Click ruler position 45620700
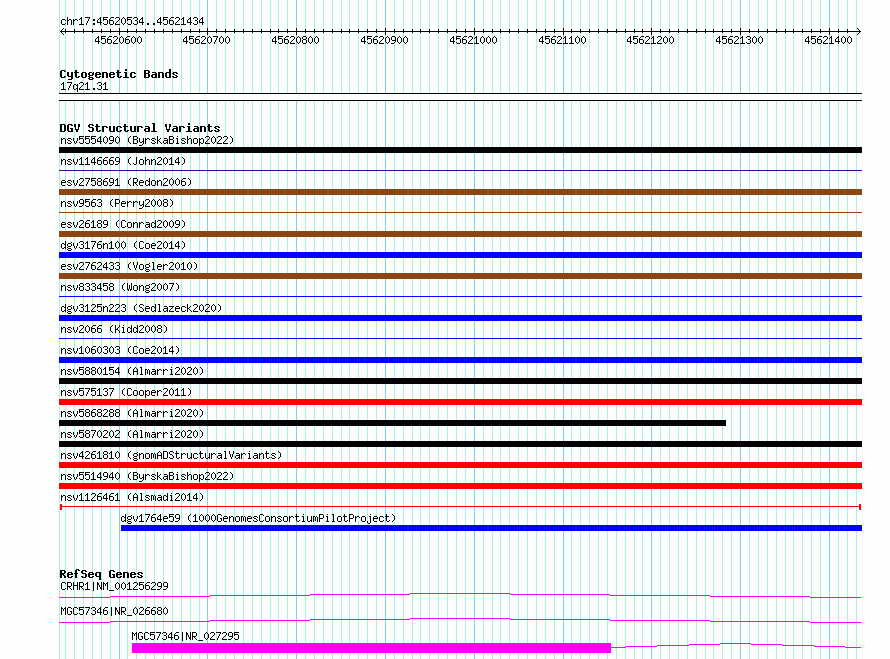Viewport: 890px width, 659px height. coord(207,40)
